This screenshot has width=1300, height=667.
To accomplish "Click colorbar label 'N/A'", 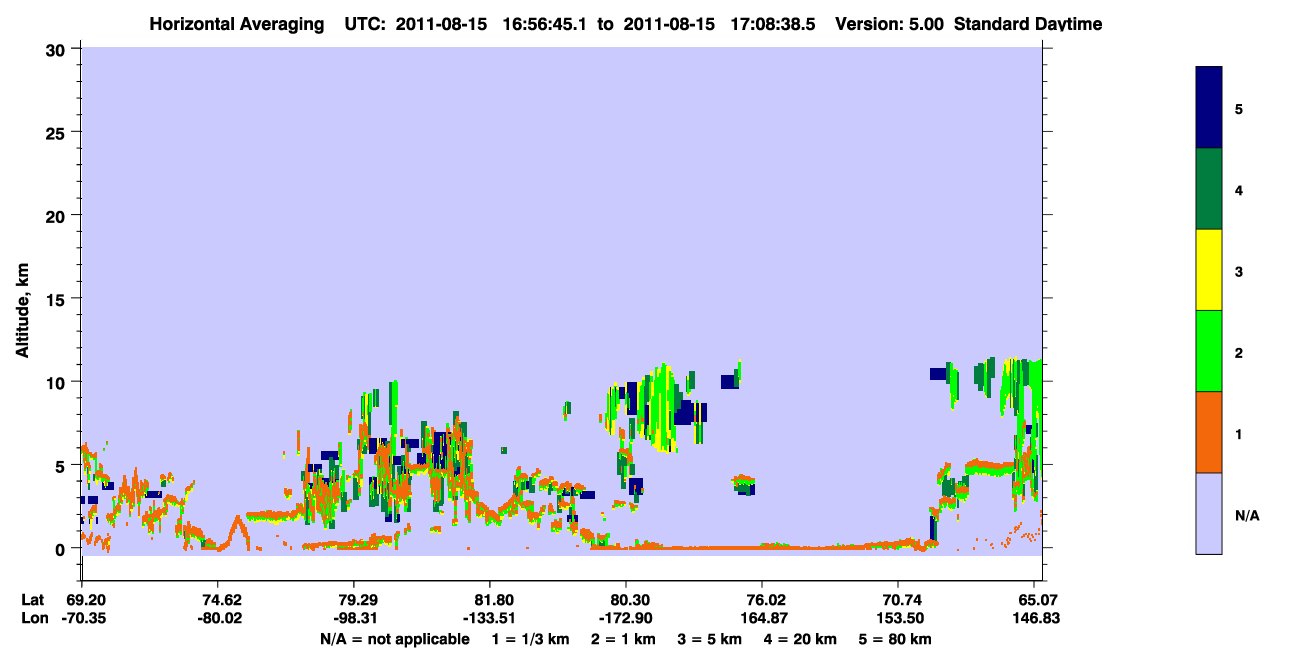I will click(x=1246, y=515).
